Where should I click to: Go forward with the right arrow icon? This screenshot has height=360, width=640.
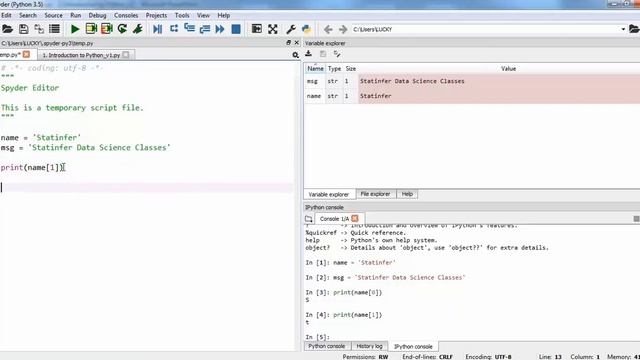[x=343, y=29]
